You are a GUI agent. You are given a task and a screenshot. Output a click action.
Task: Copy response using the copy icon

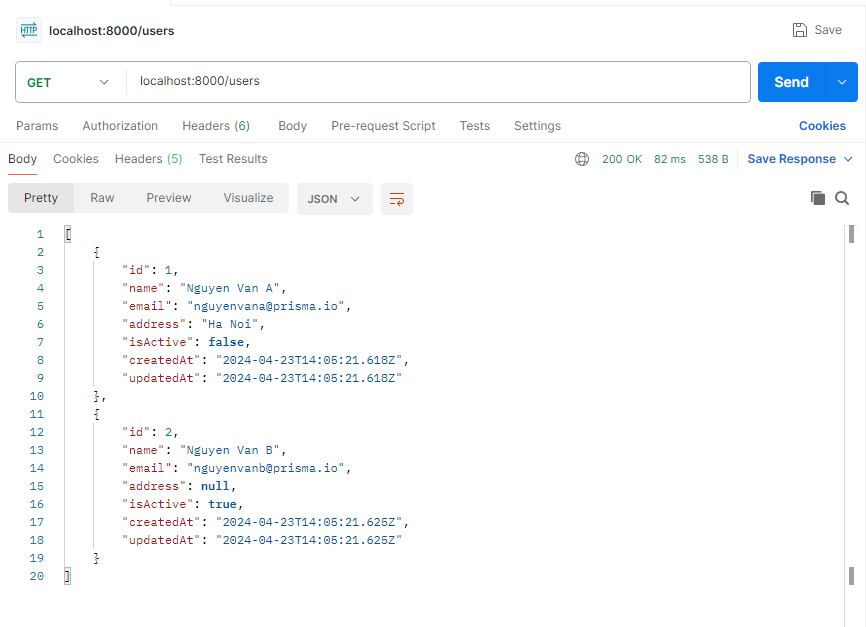click(x=818, y=198)
